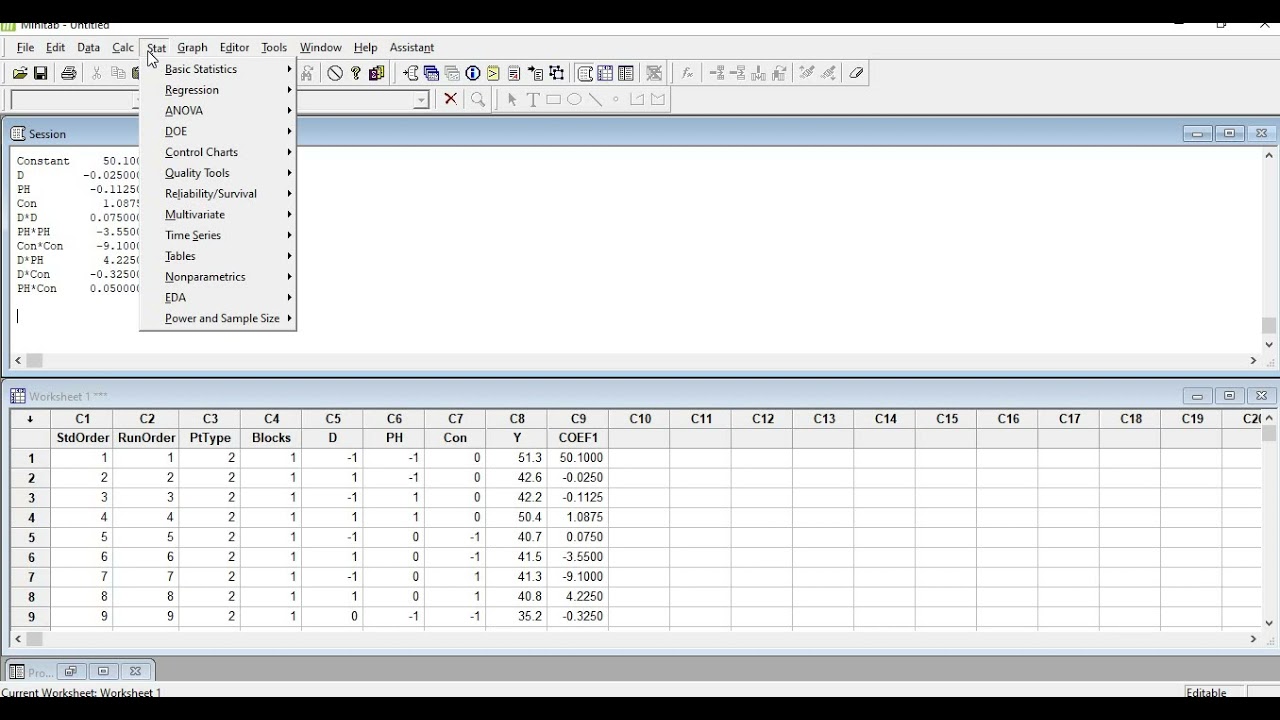1280x720 pixels.
Task: Expand the Control Charts submenu
Action: click(x=218, y=152)
